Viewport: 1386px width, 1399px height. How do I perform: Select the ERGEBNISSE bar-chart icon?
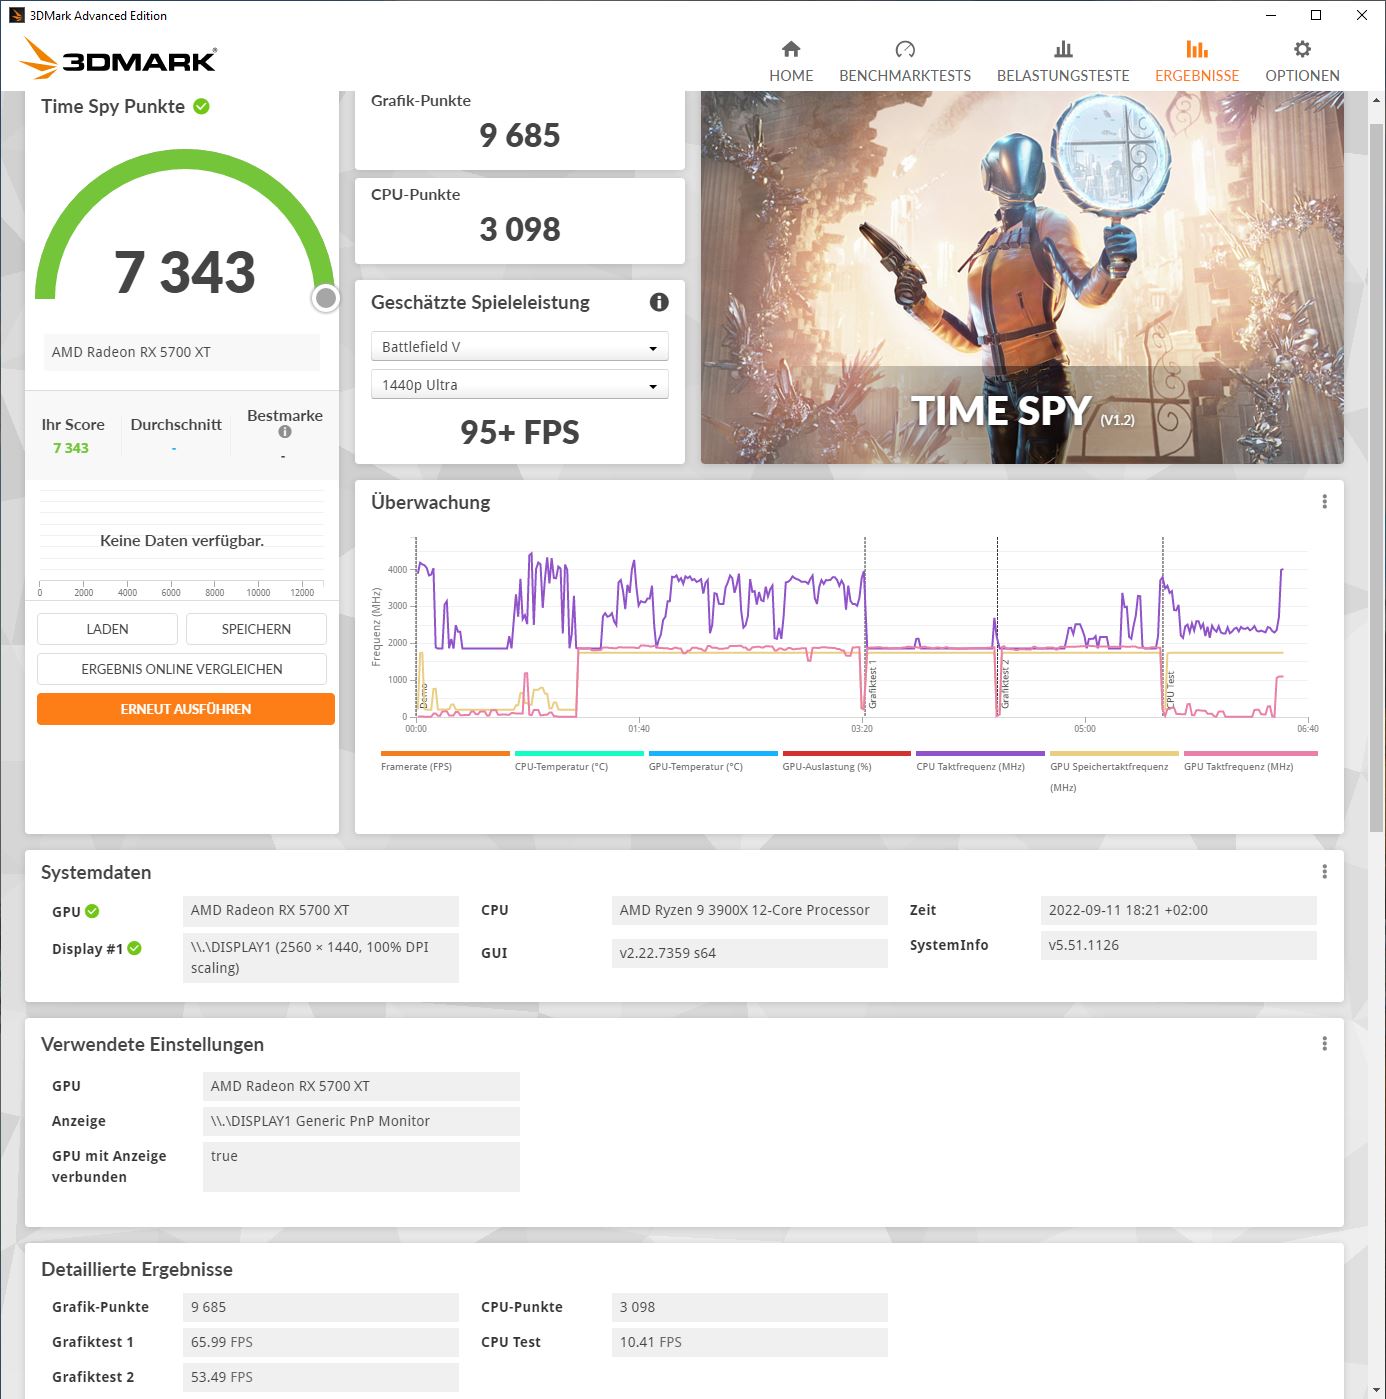coord(1197,49)
